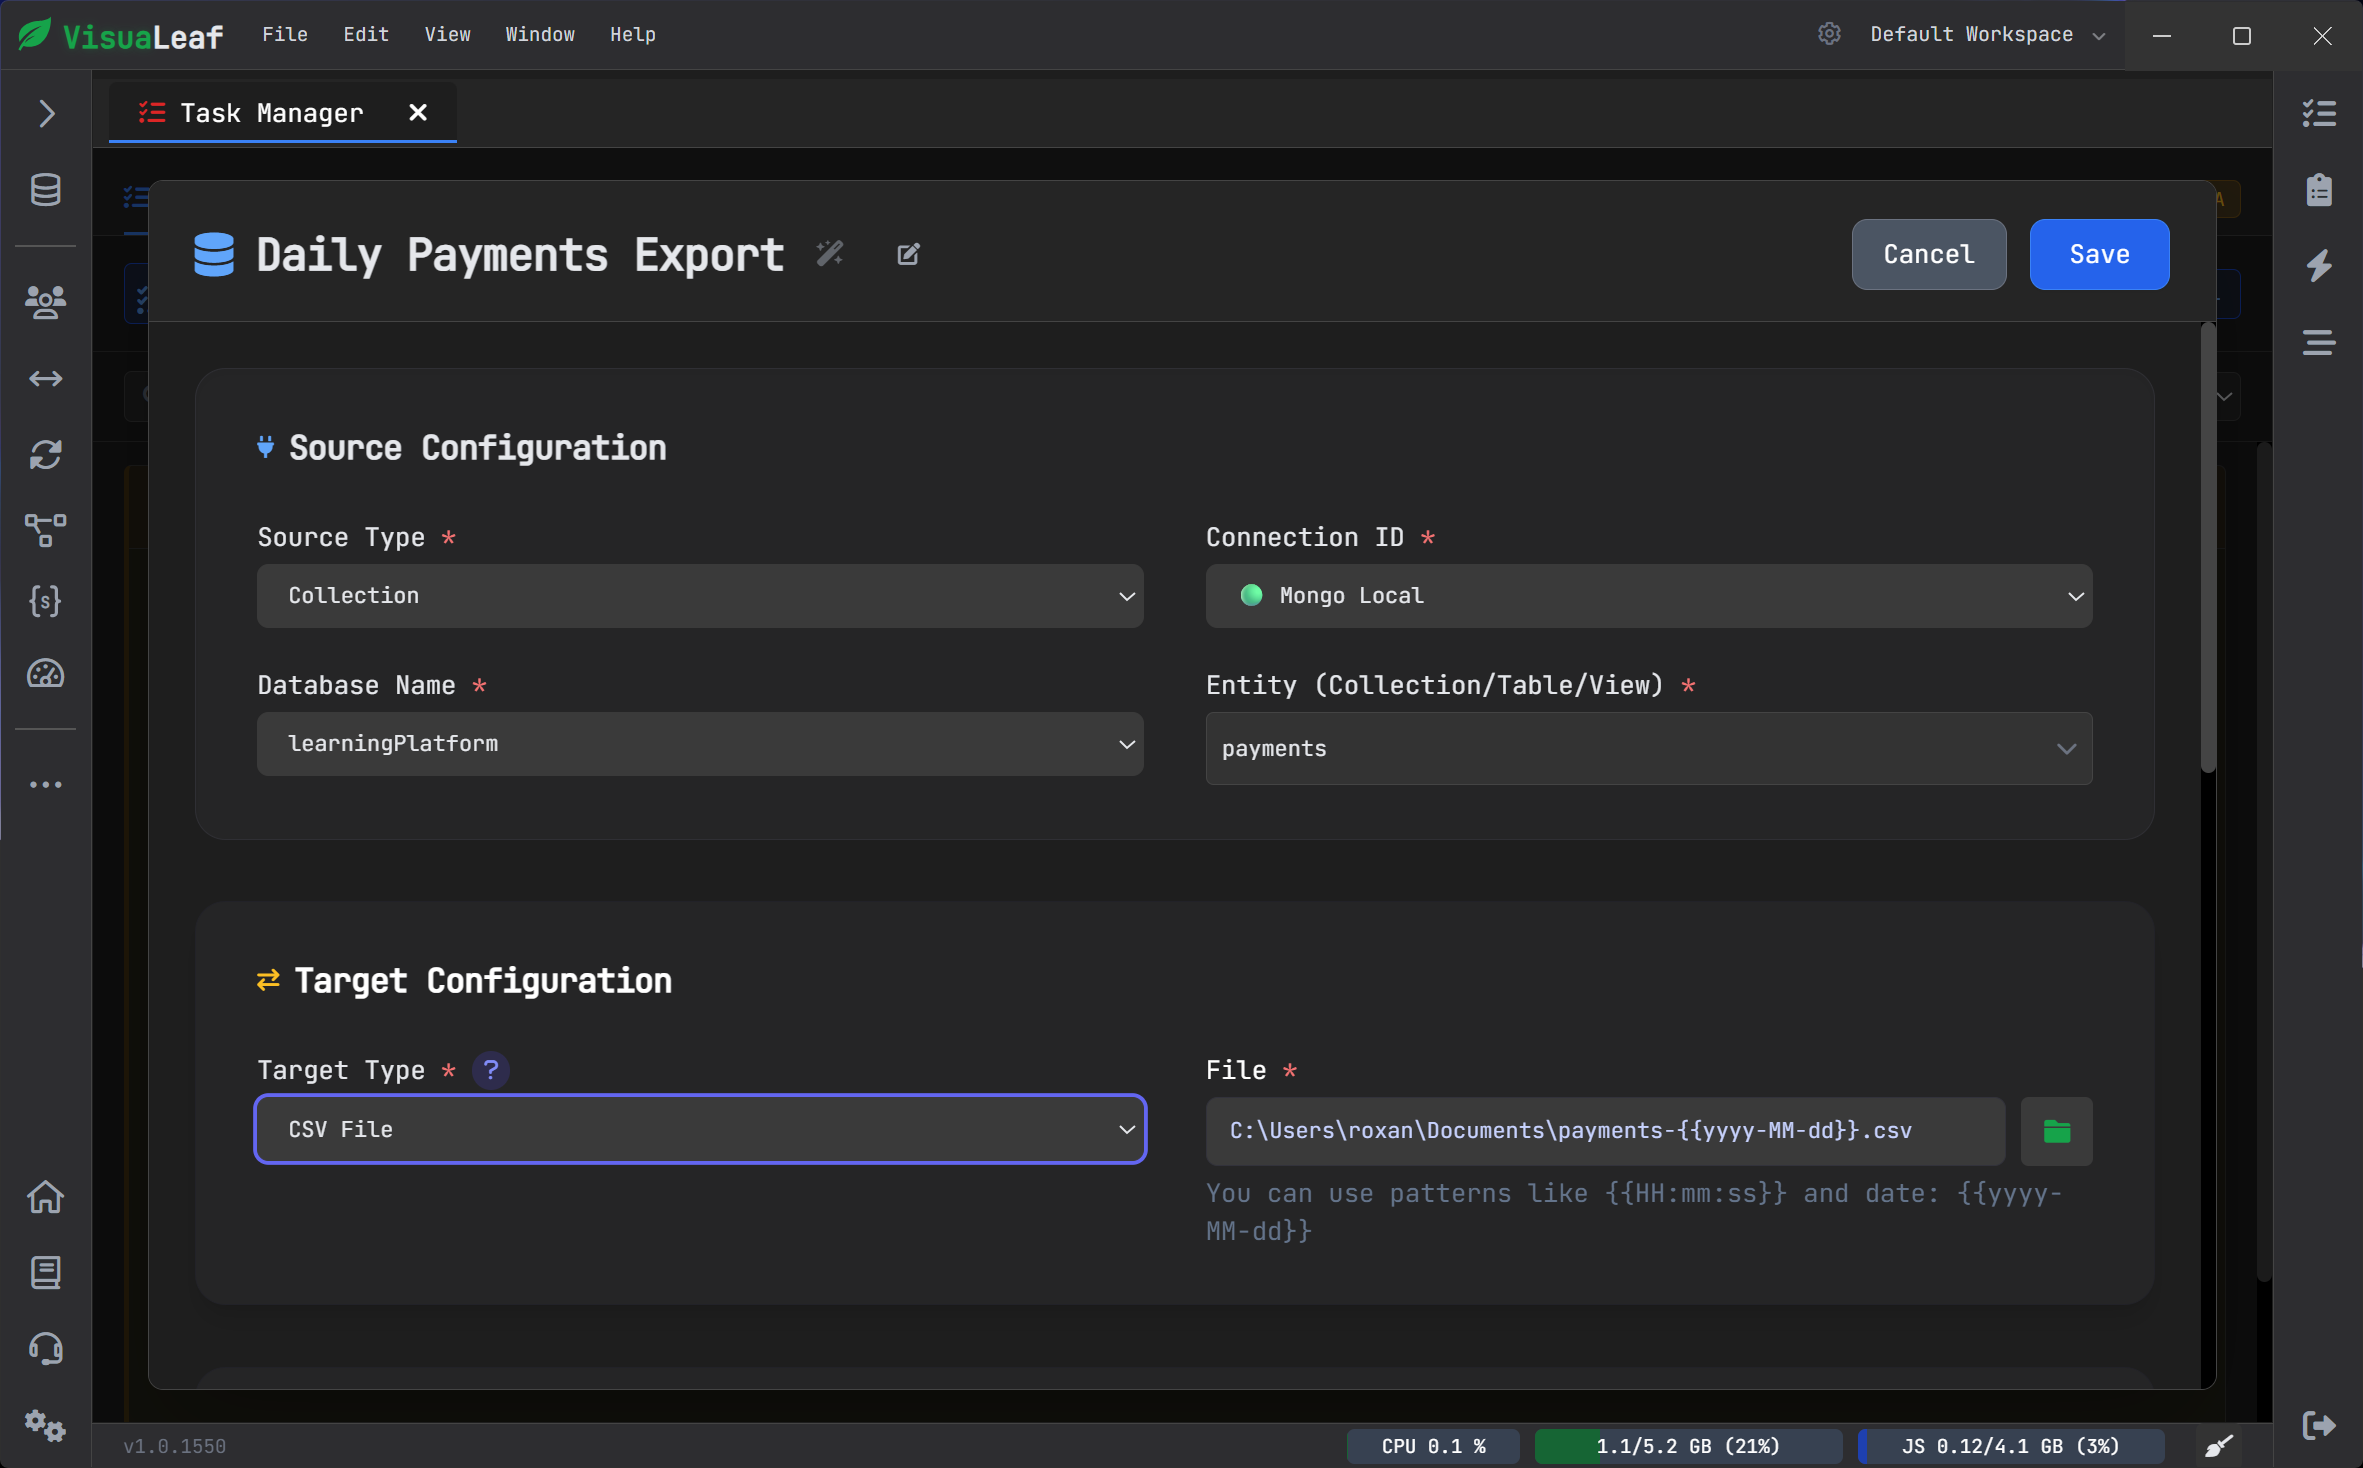The width and height of the screenshot is (2363, 1468).
Task: Click the workspace settings gear icon
Action: coord(1829,34)
